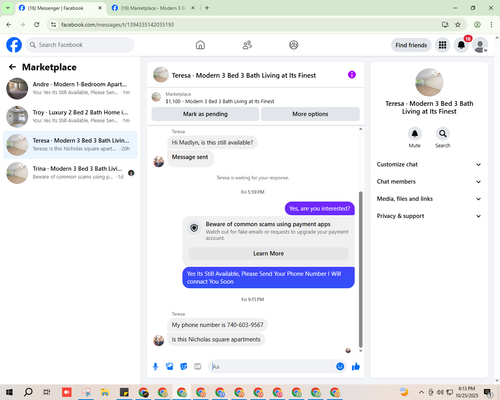Choose a sticker from the sticker icon
Screen dimensions: 500x400
pos(184,367)
